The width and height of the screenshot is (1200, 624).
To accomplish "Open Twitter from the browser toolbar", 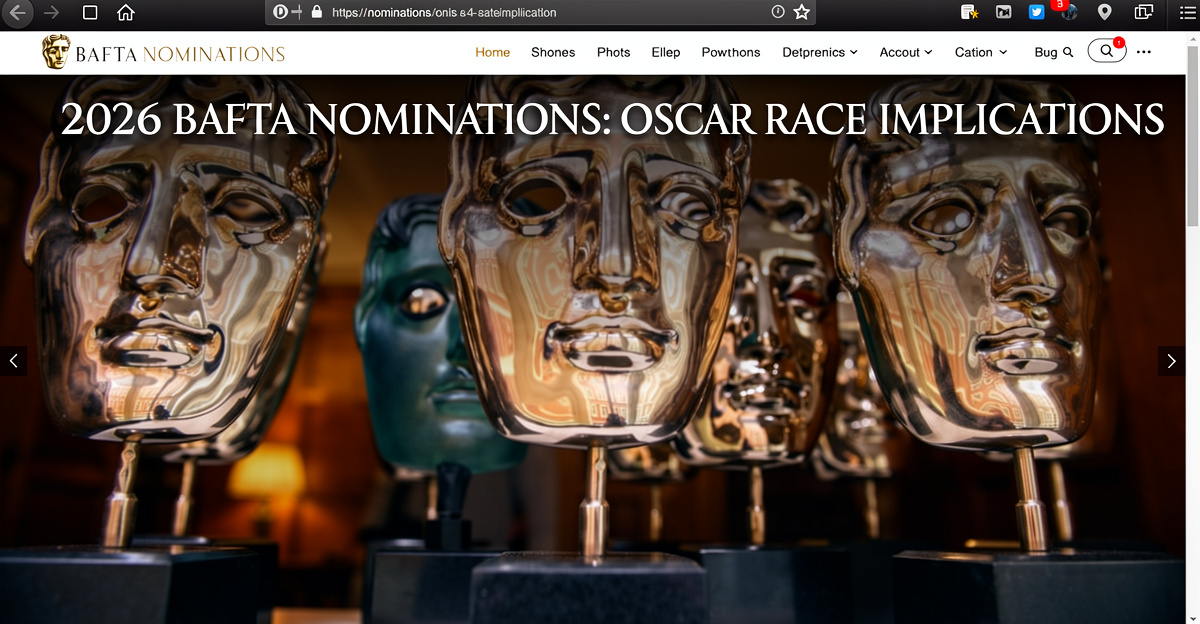I will (x=1036, y=11).
